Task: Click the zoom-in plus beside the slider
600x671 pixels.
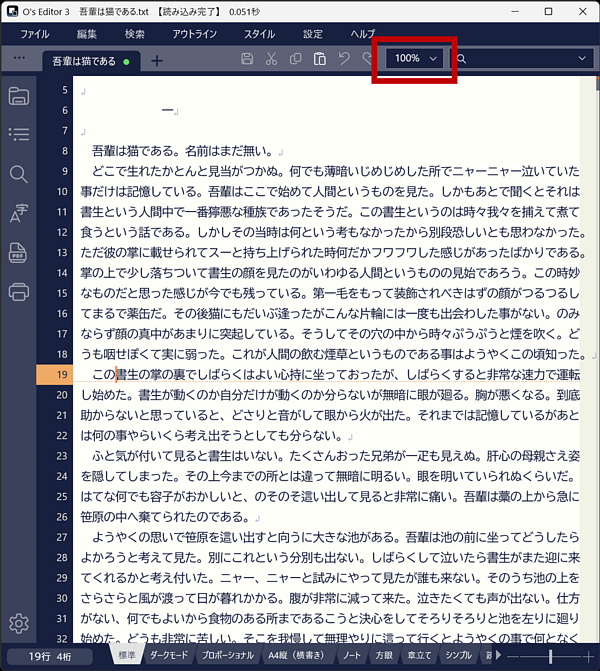Action: point(588,656)
